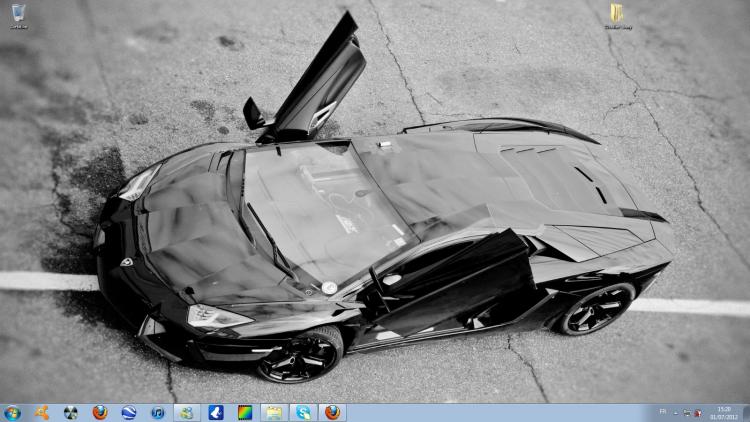Open the clock and date display
This screenshot has height=422, width=750.
click(724, 413)
